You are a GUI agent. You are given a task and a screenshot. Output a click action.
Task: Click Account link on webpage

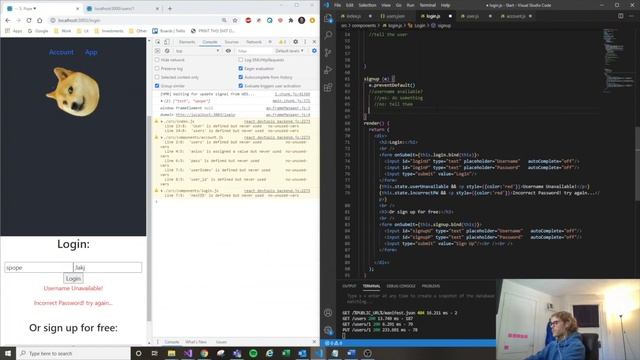click(61, 52)
